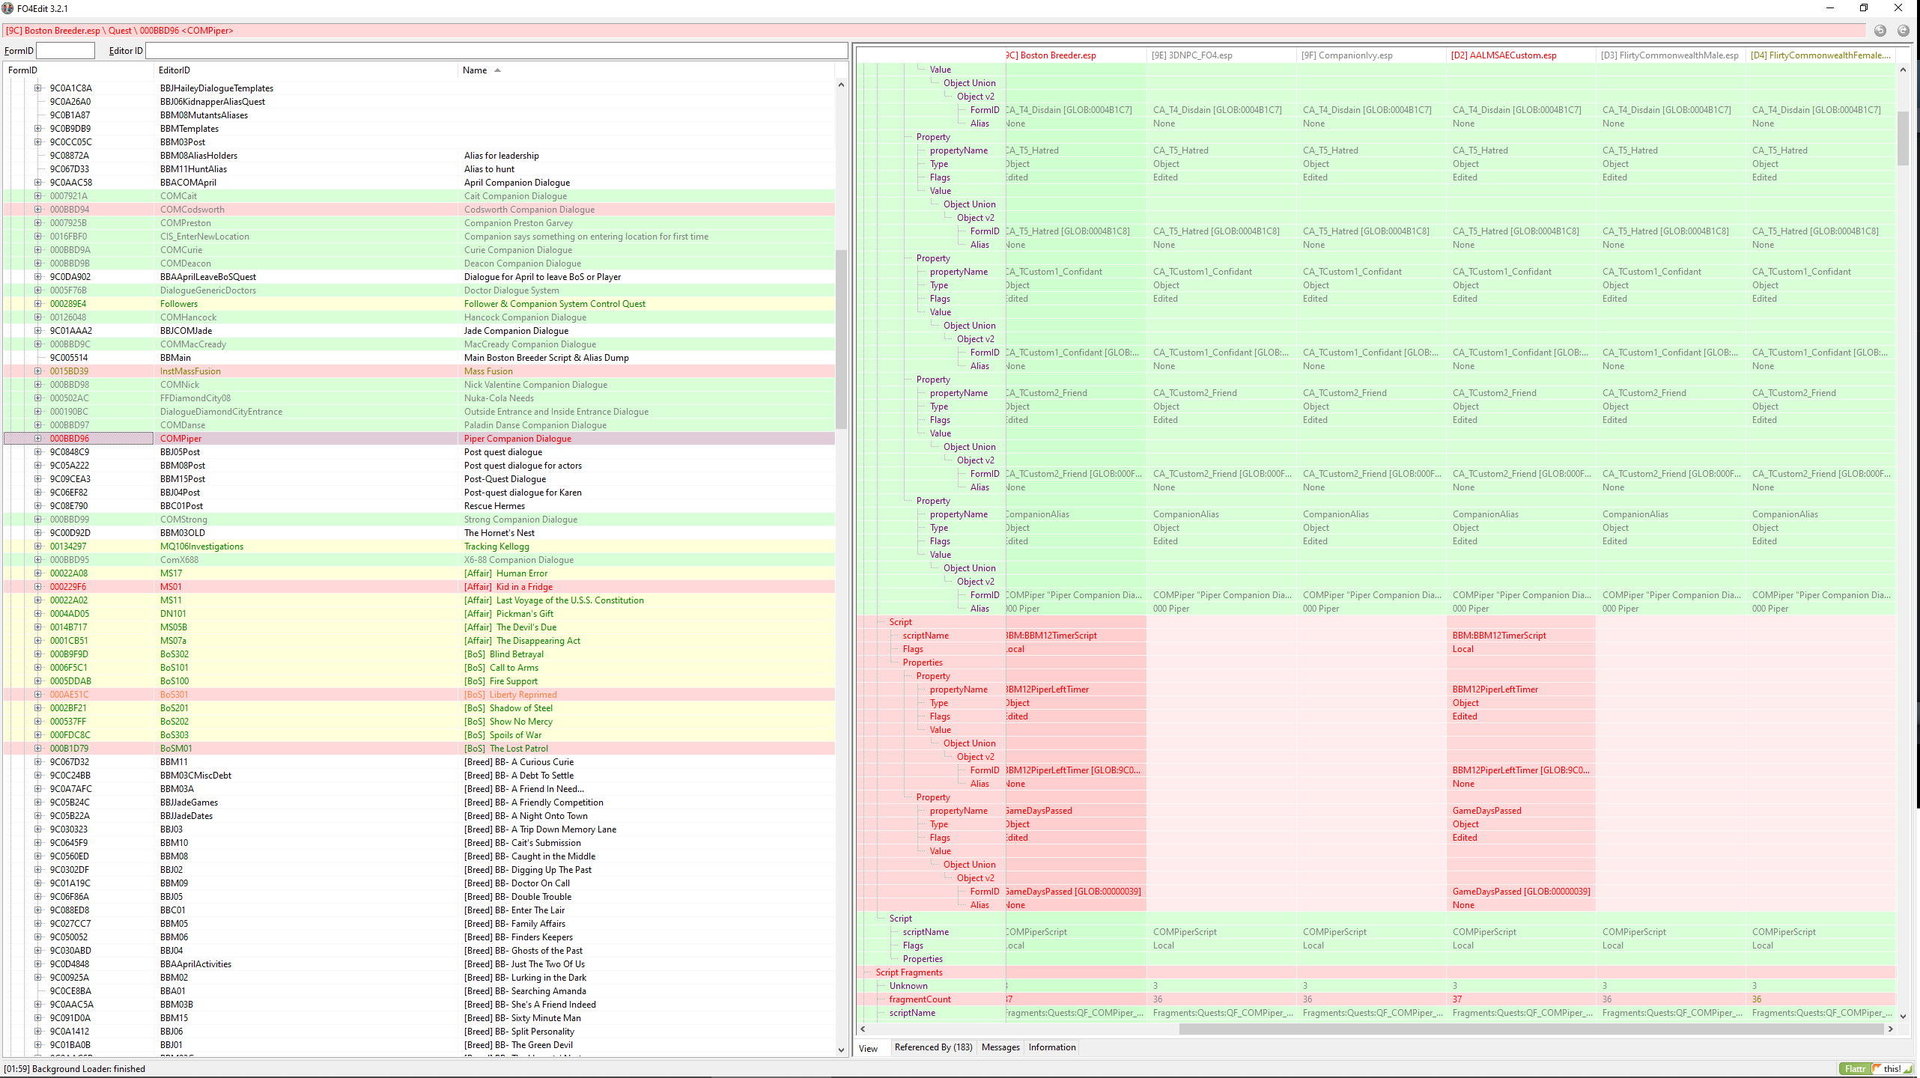The height and width of the screenshot is (1078, 1920).
Task: Select the BBM11HuntAlias record row
Action: pyautogui.click(x=419, y=169)
